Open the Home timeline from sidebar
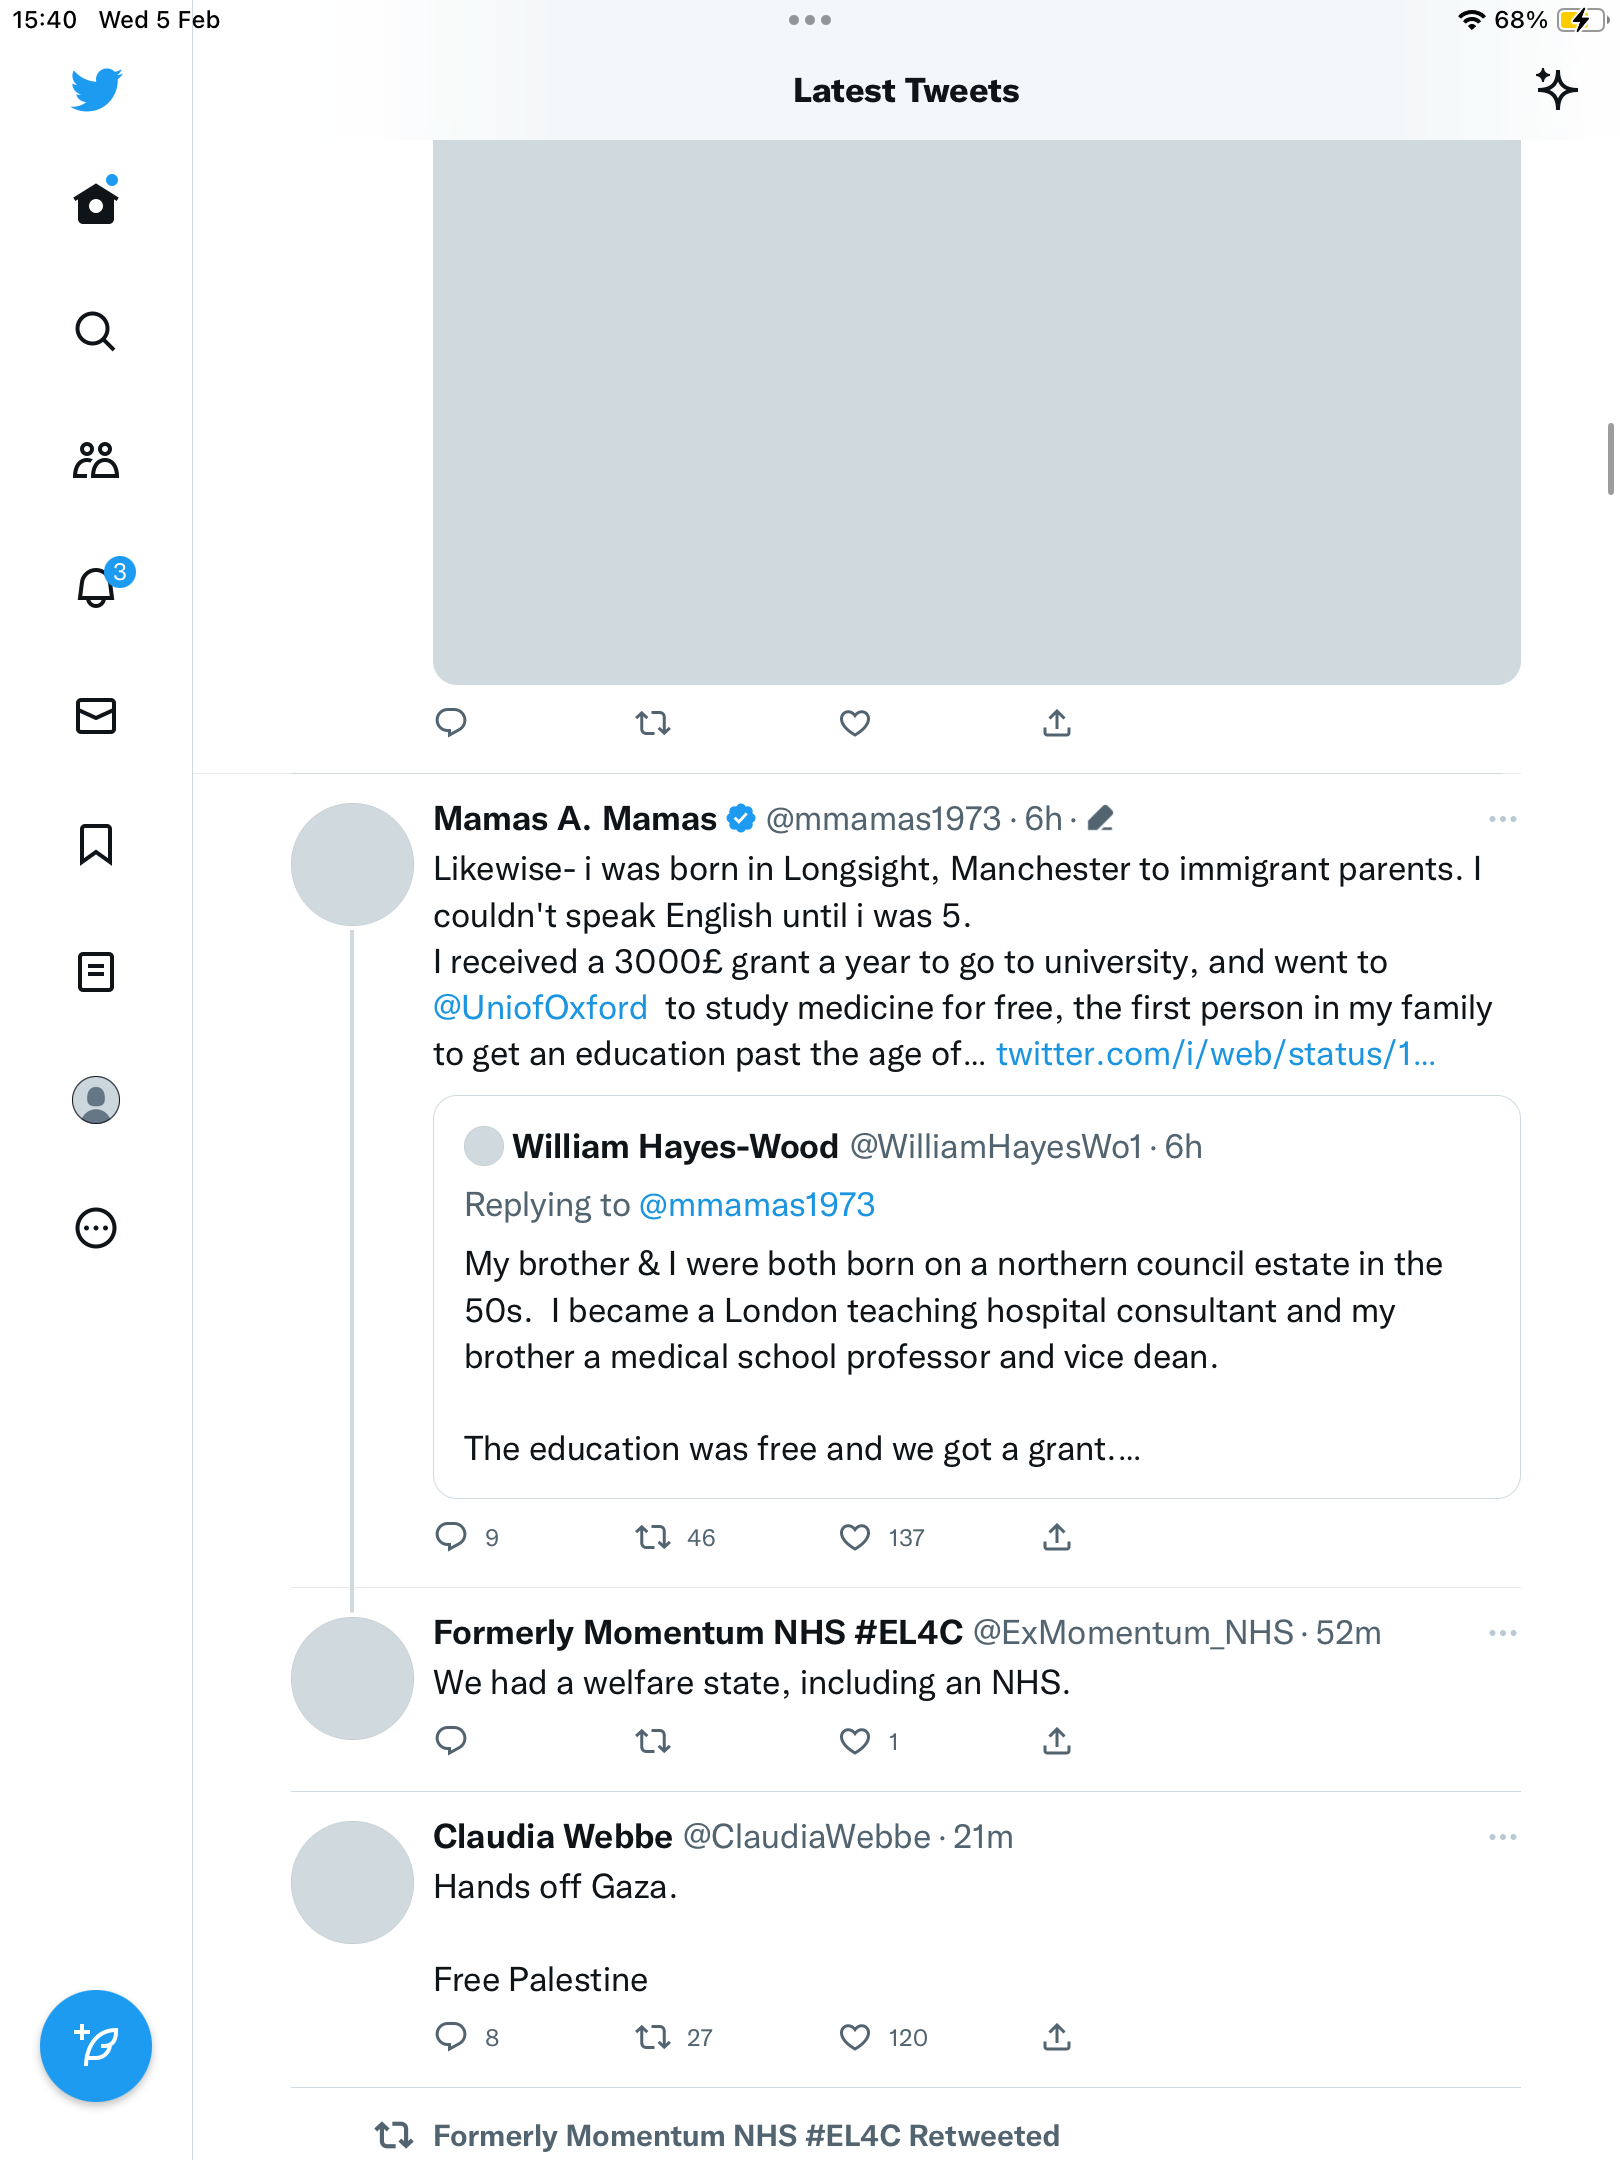Image resolution: width=1620 pixels, height=2160 pixels. (x=96, y=203)
